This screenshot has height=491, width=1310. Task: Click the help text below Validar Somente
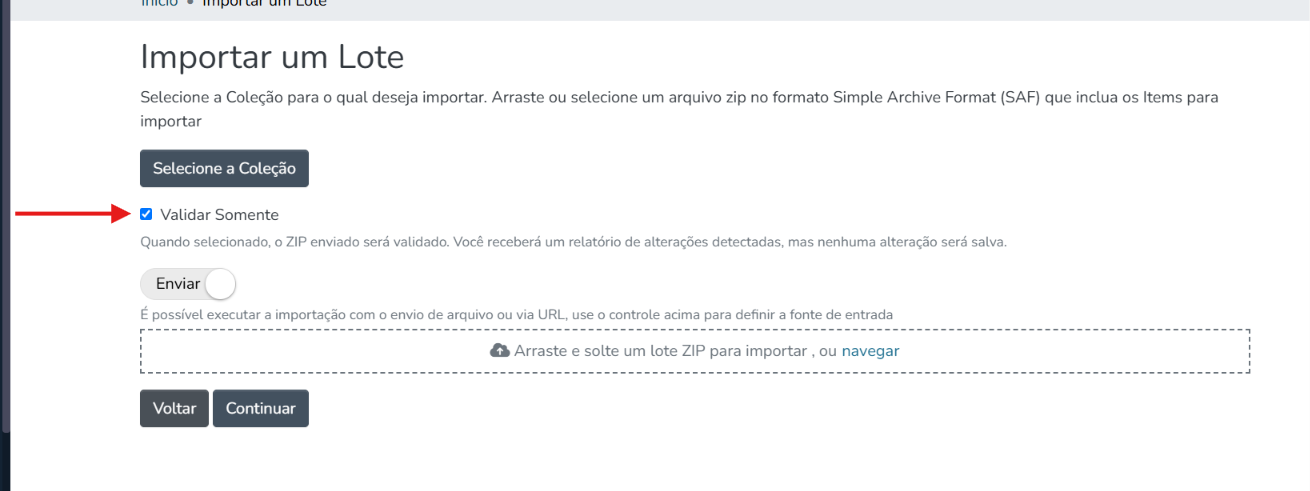(573, 242)
